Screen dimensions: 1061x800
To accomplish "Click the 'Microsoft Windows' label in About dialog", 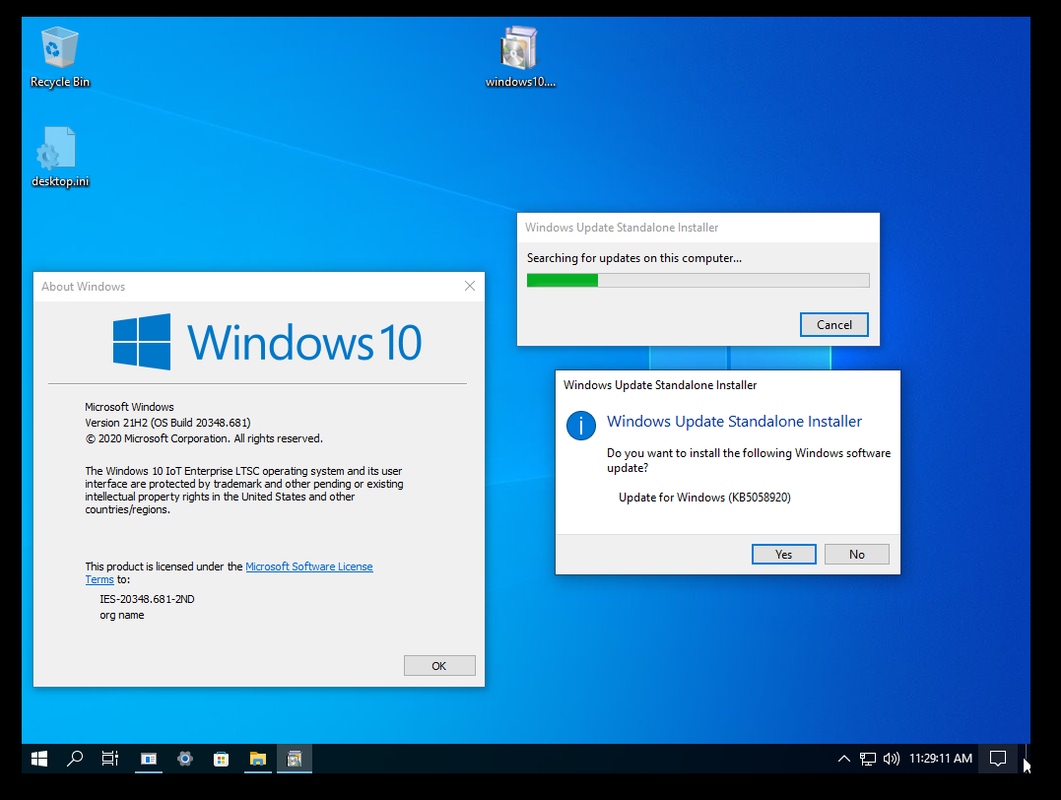I will [129, 407].
